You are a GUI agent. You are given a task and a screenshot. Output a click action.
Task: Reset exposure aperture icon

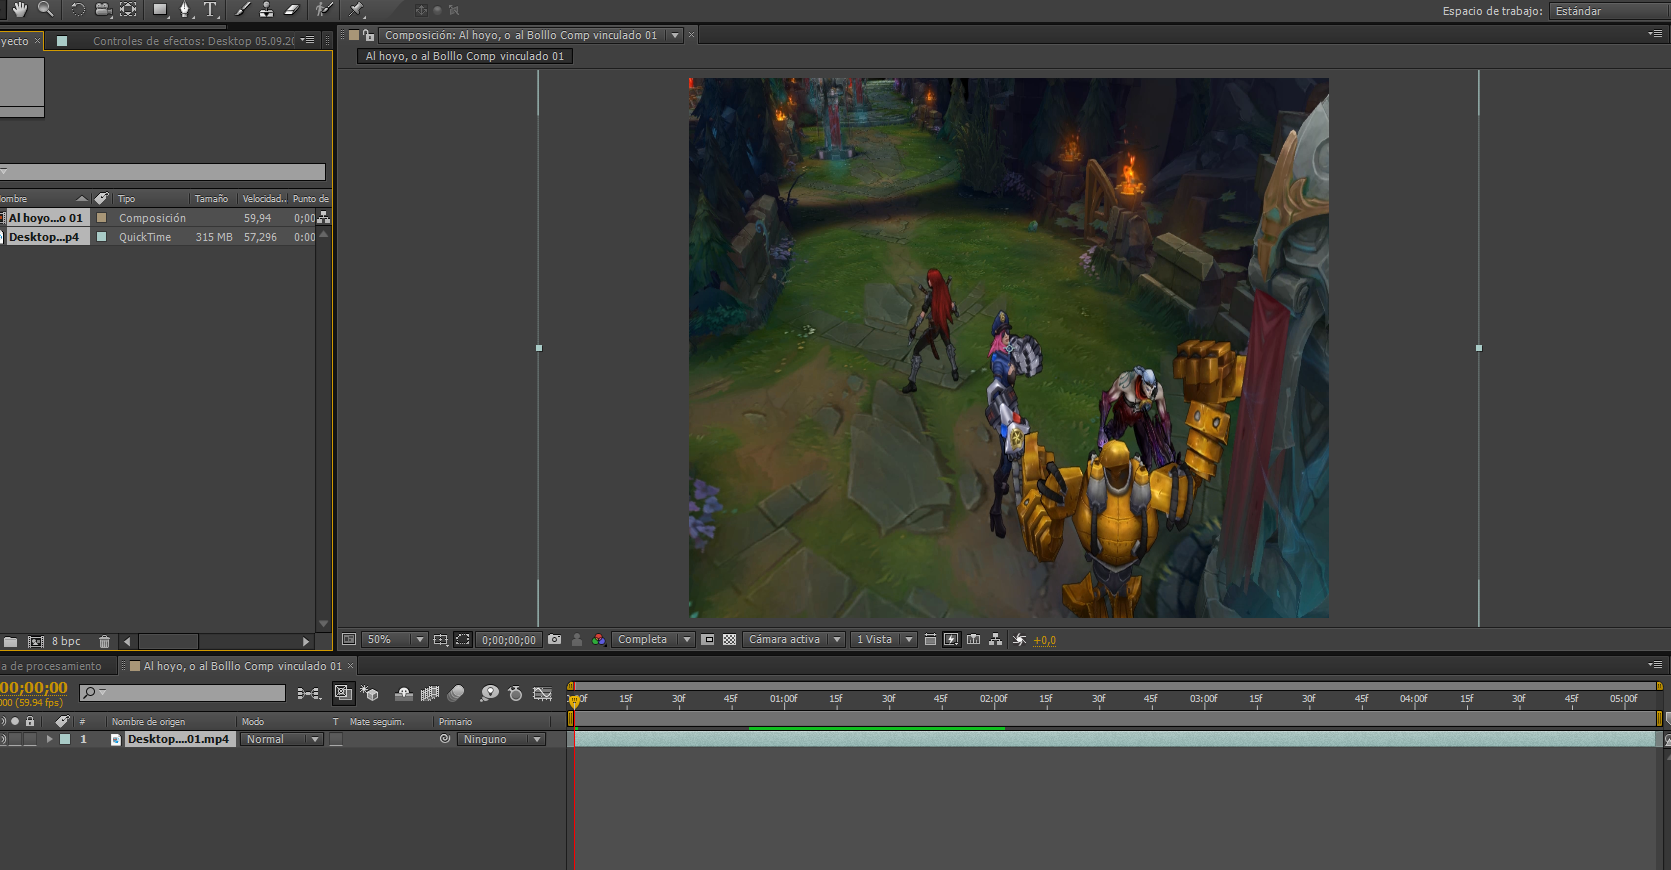1019,640
